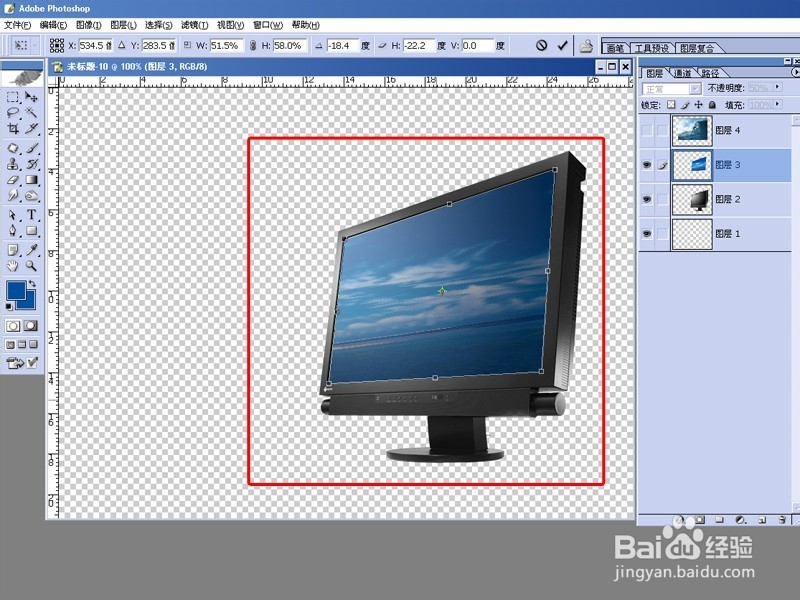This screenshot has height=600, width=800.
Task: Show the hidden 图层 4 layer
Action: 647,130
